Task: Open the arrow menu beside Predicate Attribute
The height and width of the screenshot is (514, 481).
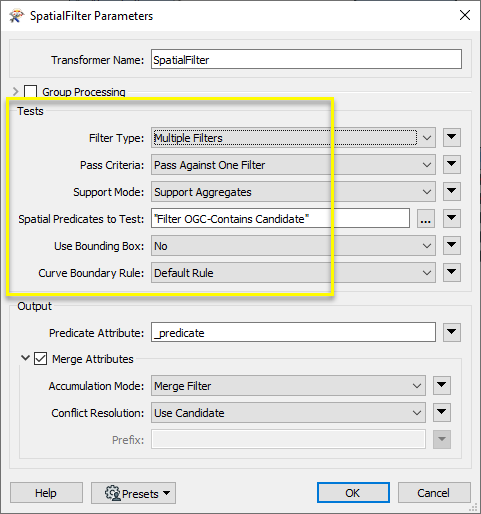Action: (x=452, y=332)
